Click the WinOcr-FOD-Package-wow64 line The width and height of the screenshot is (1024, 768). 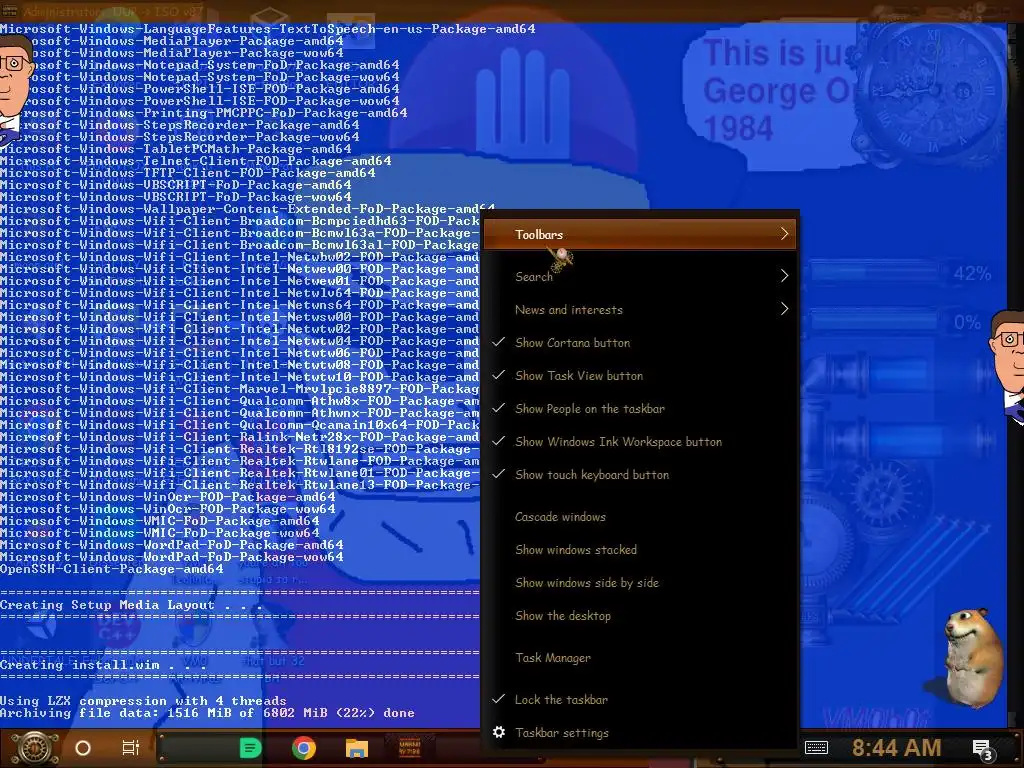coord(167,509)
